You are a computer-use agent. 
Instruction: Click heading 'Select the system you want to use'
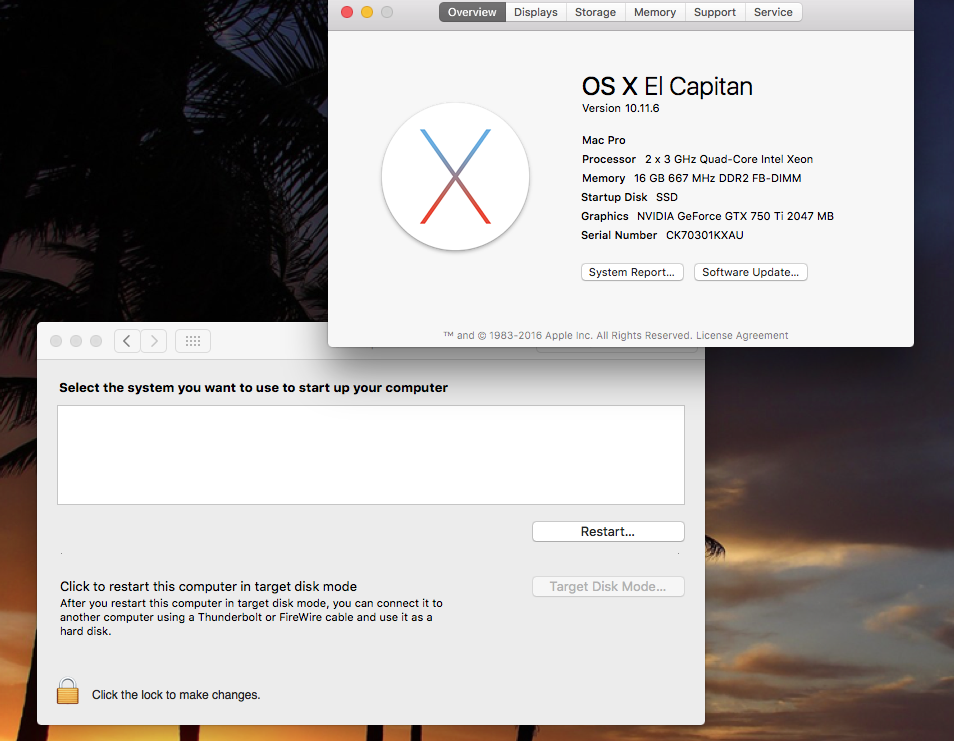point(253,388)
